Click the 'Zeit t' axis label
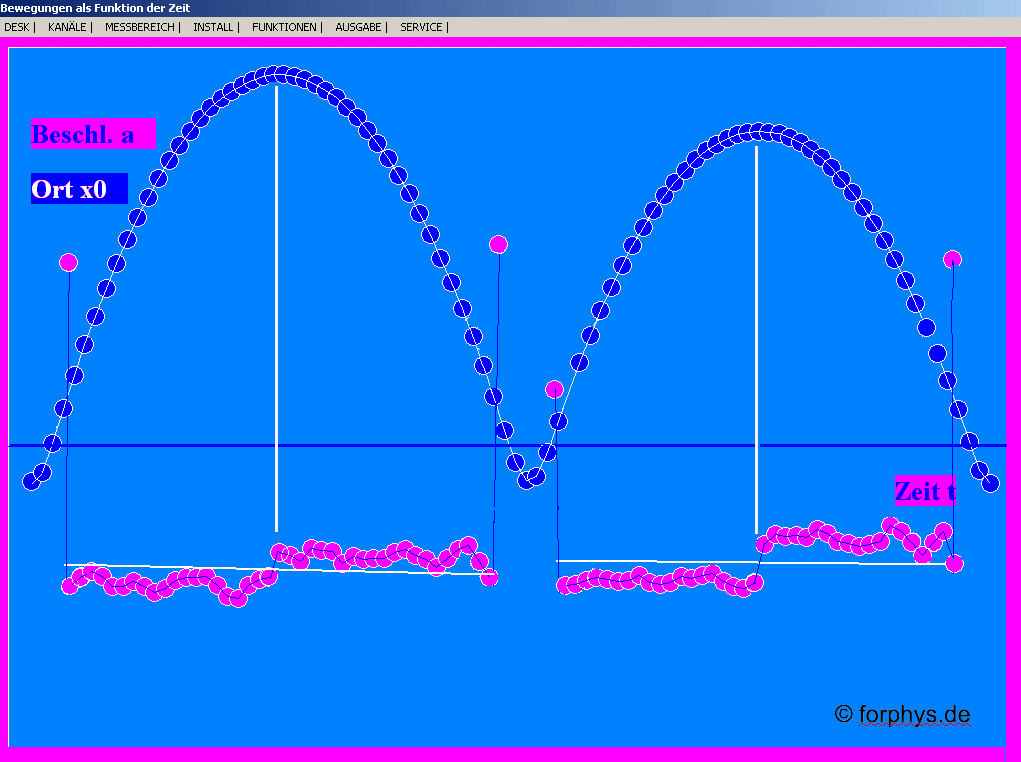The image size is (1021, 762). pyautogui.click(x=924, y=491)
